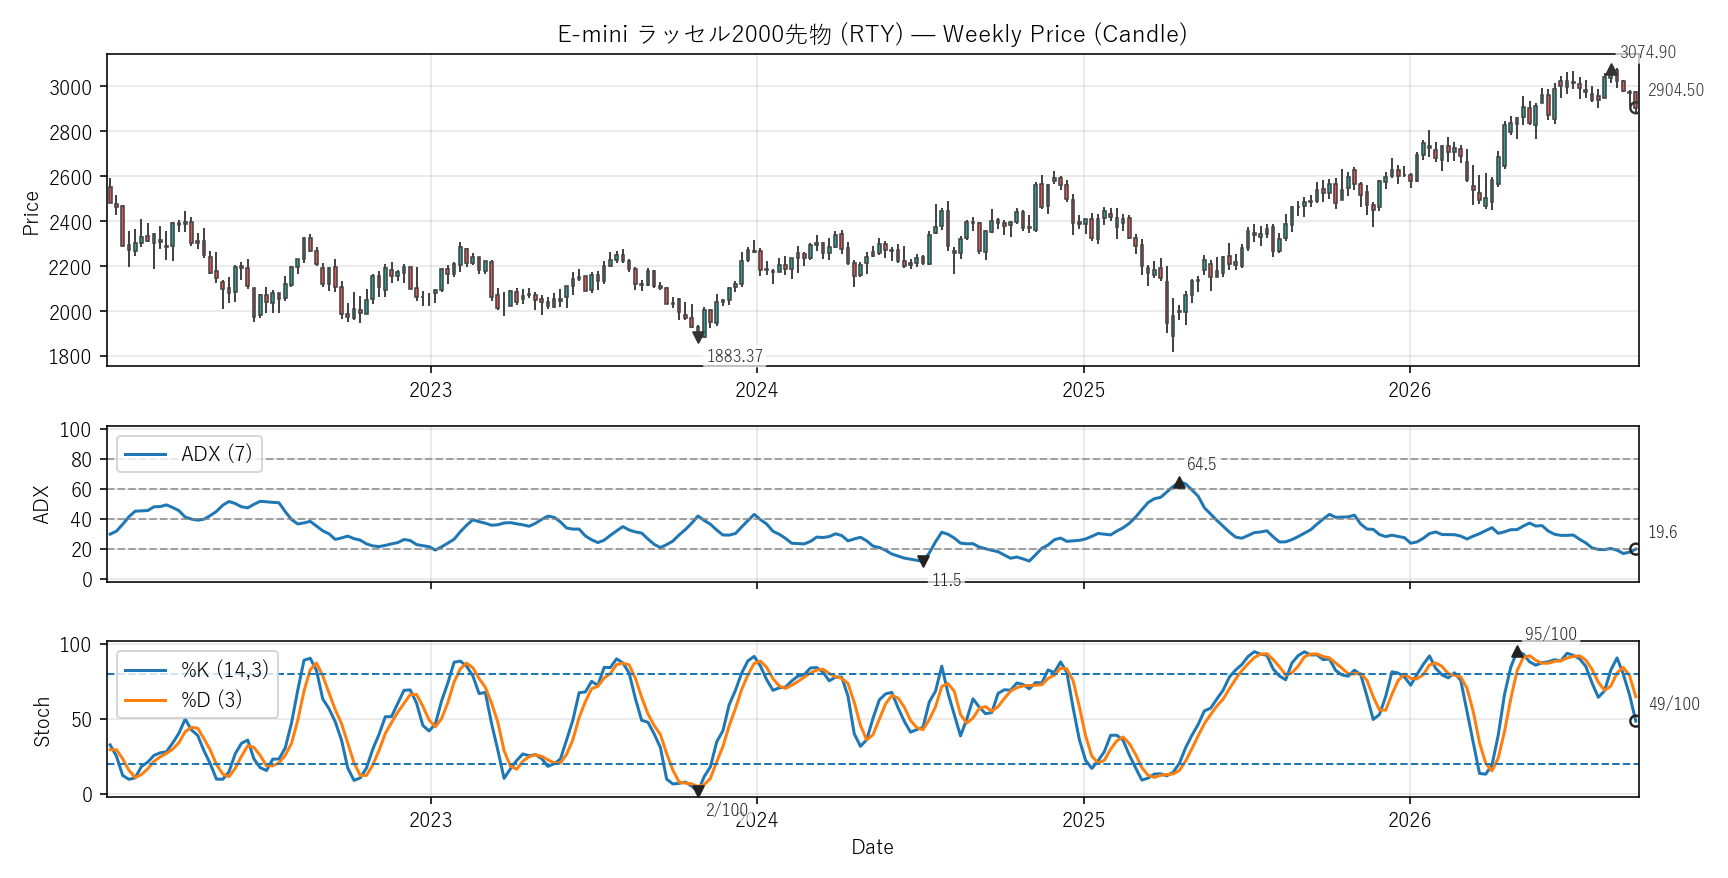The height and width of the screenshot is (878, 1728).
Task: Click the circle marker at the latest ADX value
Action: pyautogui.click(x=1635, y=549)
